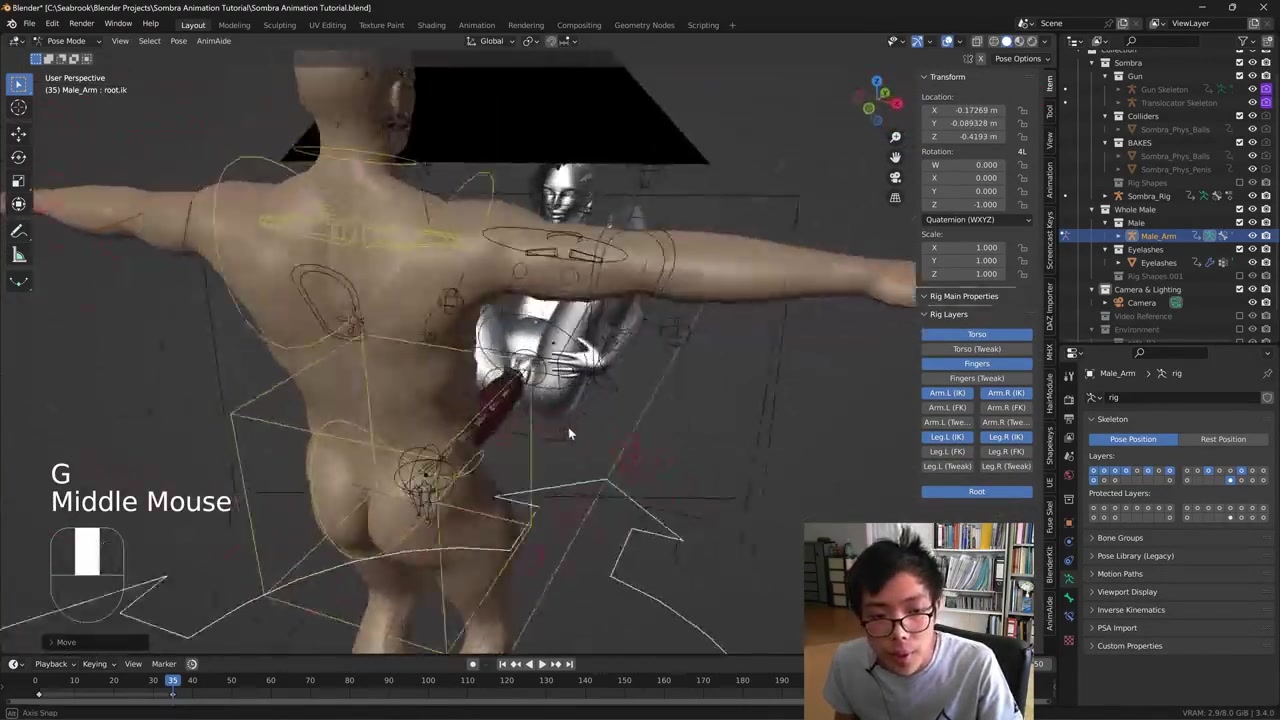Select the Cursor tool in the toolbar
The image size is (1280, 720).
[x=18, y=108]
